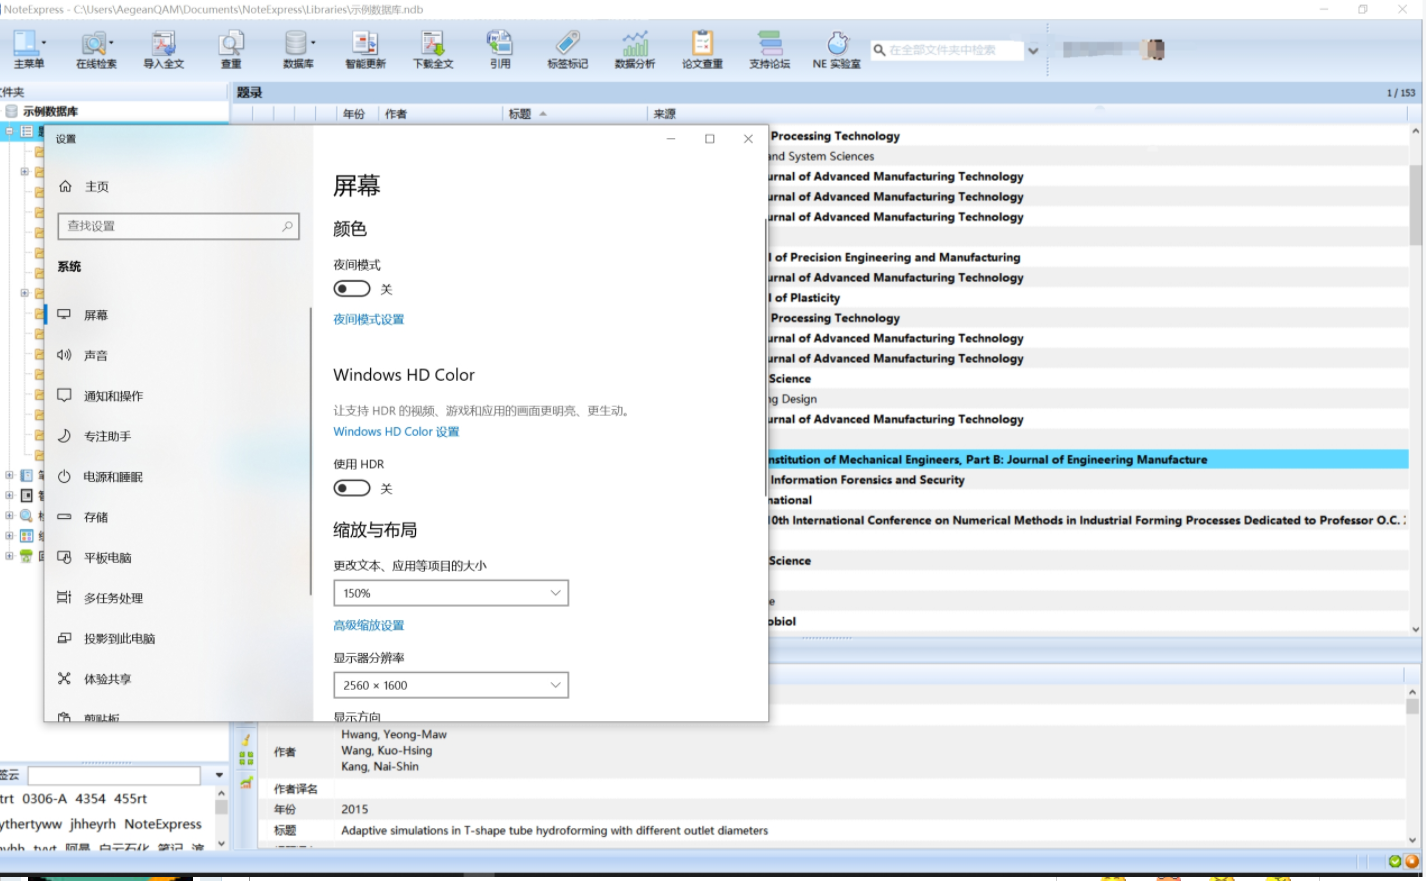Screen dimensions: 1426x881
Task: Toggle the 夜间模式 night mode switch
Action: tap(352, 289)
